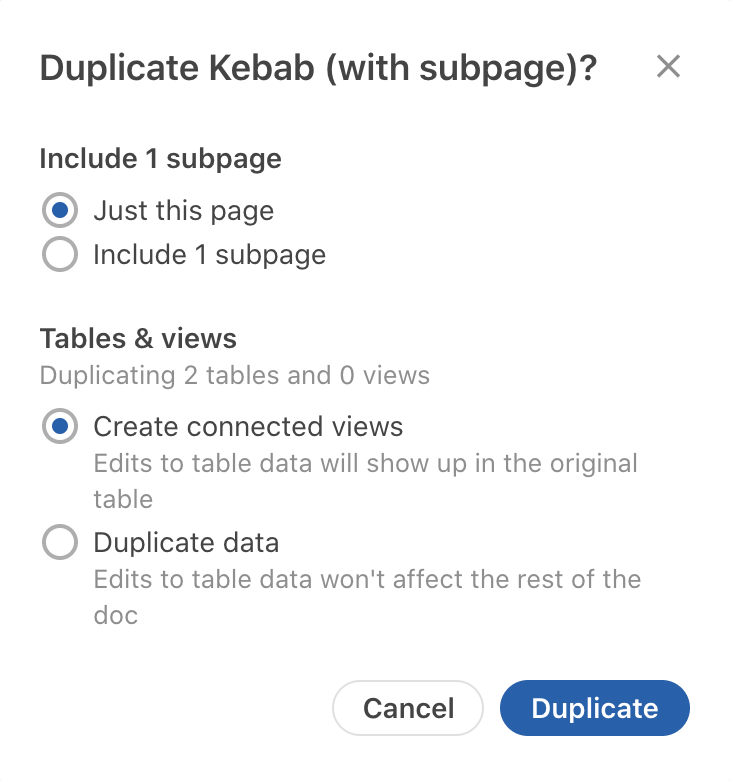Click the word 'doc' ending the last description
Screen dimensions: 730x780
click(115, 614)
